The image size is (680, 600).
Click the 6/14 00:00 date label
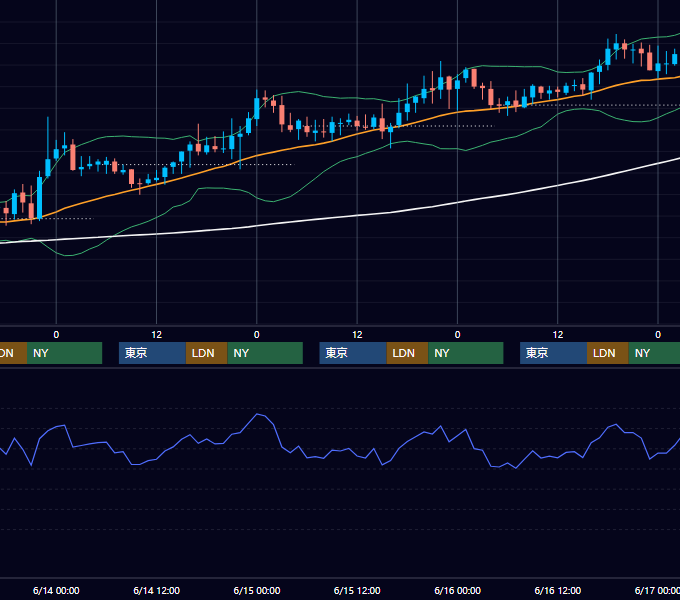56,590
